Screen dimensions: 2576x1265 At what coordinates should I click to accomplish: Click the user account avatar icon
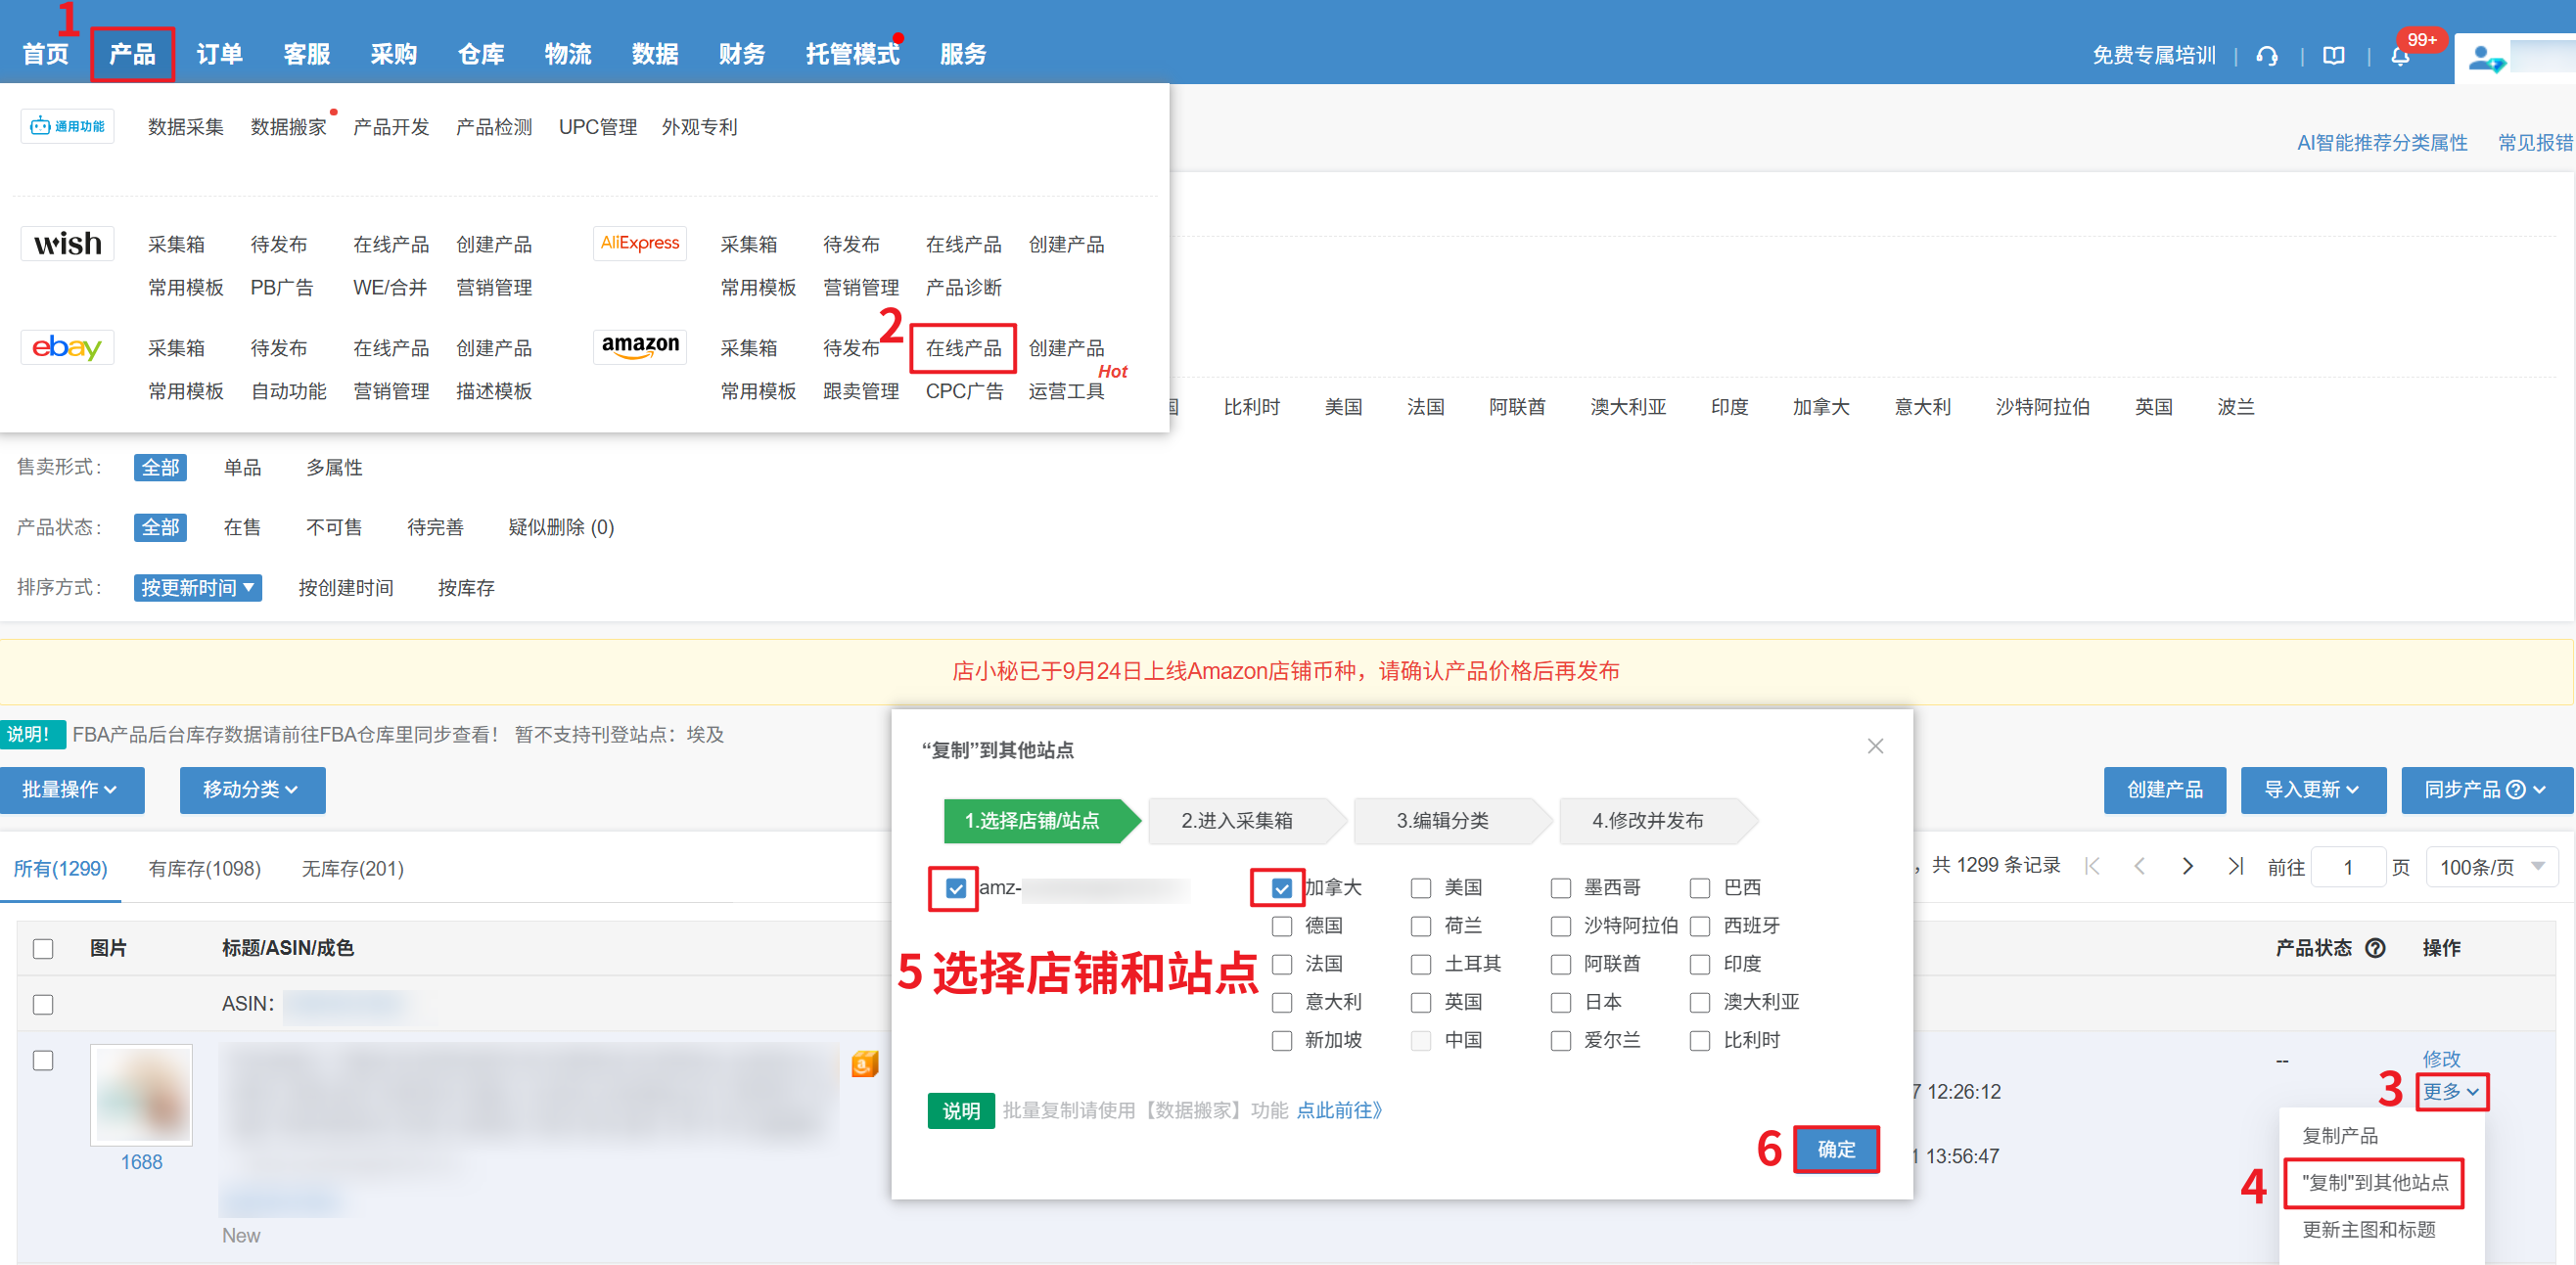[x=2485, y=58]
